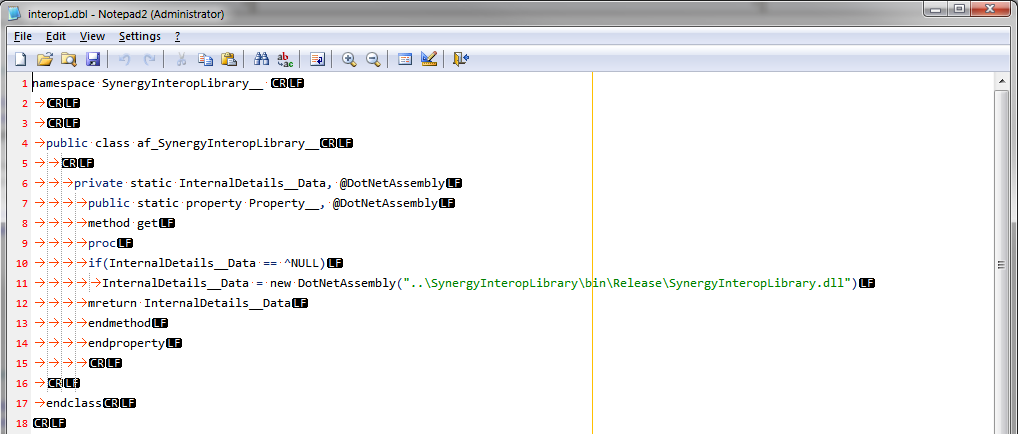Open the Edit menu
The height and width of the screenshot is (434, 1018).
pos(56,36)
